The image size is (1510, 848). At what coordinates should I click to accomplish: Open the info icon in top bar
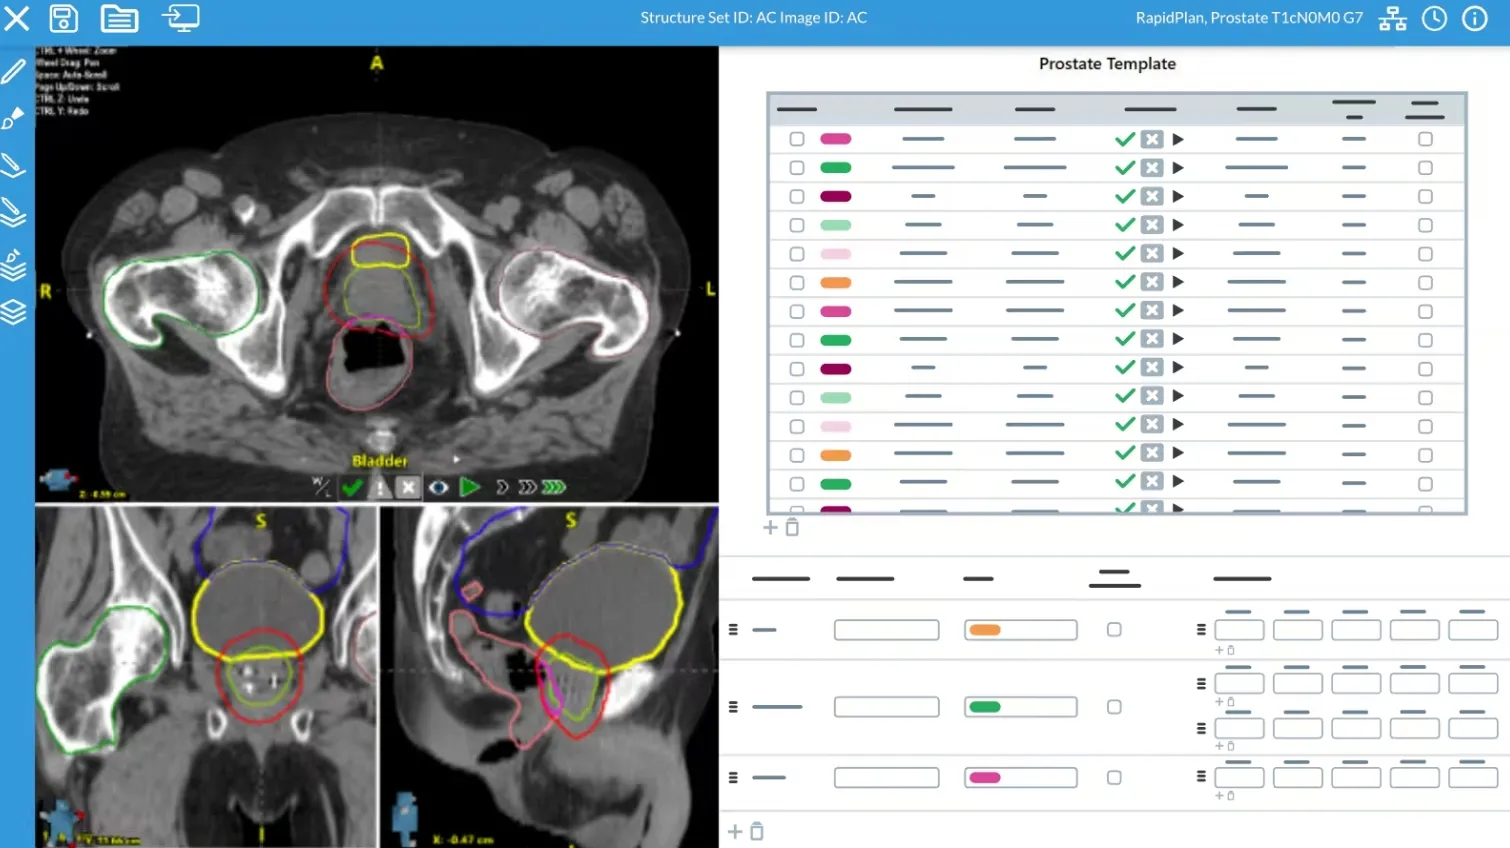coord(1475,18)
